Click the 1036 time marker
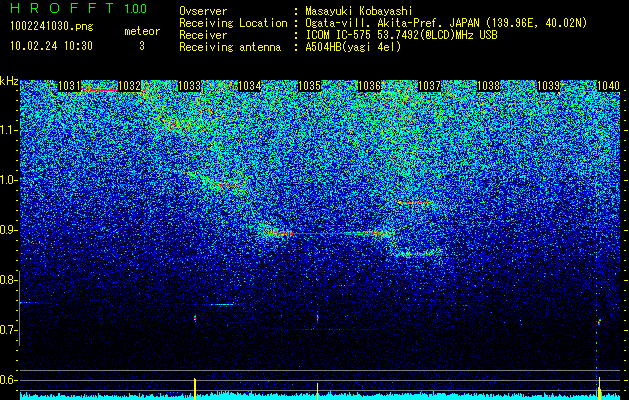This screenshot has width=629, height=400. [x=369, y=86]
